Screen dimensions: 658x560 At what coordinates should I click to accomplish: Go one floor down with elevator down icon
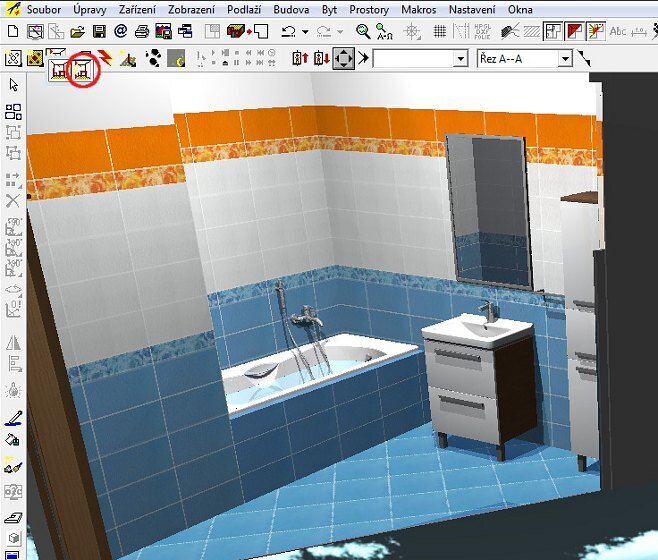tap(322, 58)
